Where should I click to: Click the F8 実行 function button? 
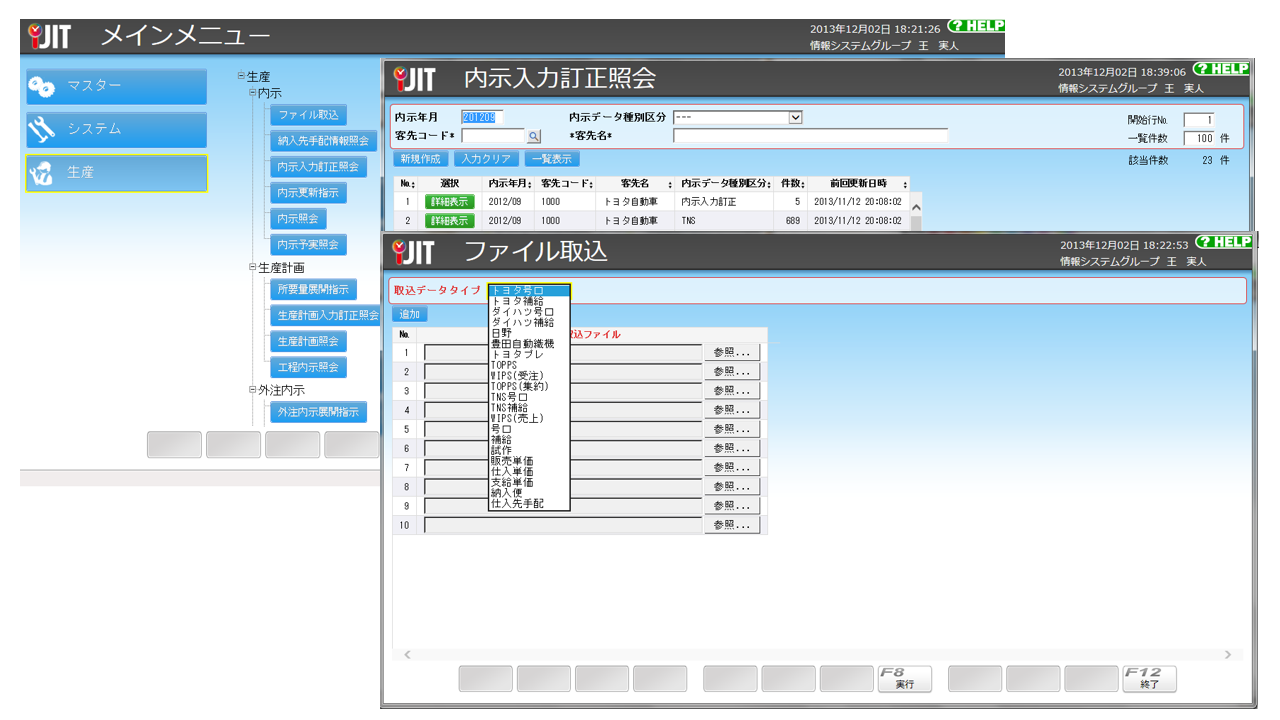pyautogui.click(x=905, y=679)
